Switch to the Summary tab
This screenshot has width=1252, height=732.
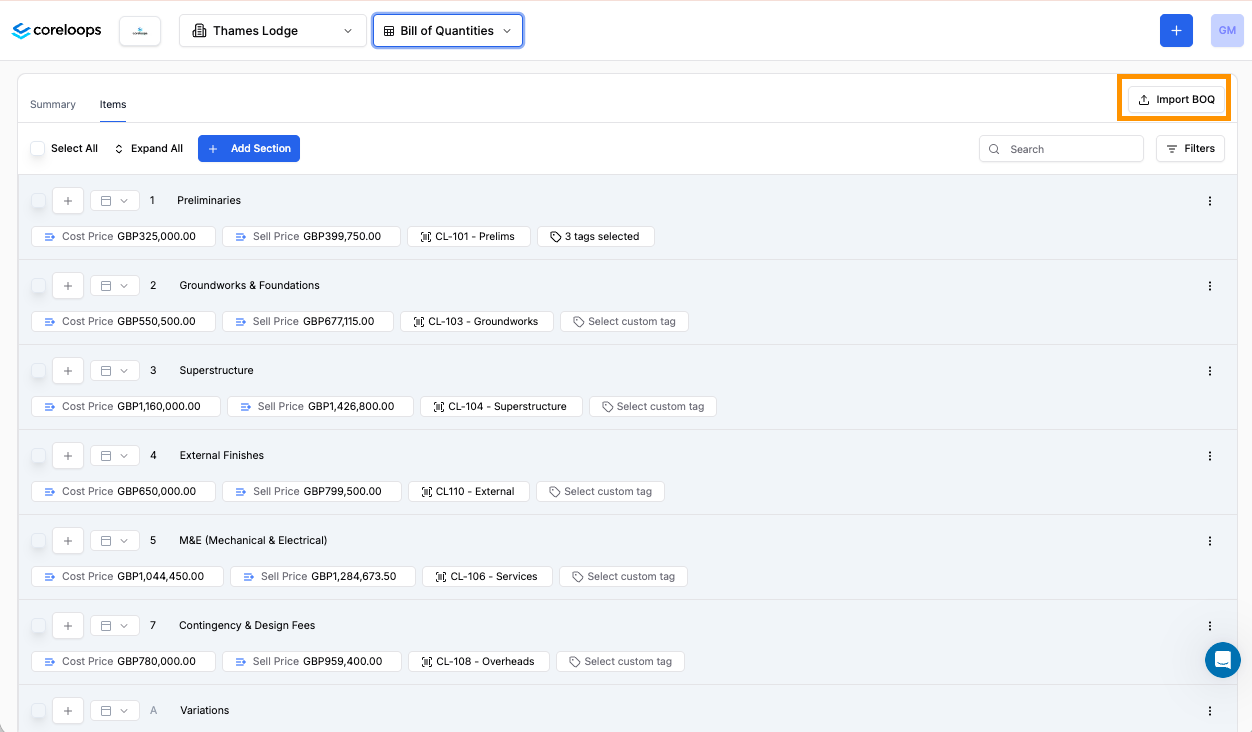coord(53,104)
